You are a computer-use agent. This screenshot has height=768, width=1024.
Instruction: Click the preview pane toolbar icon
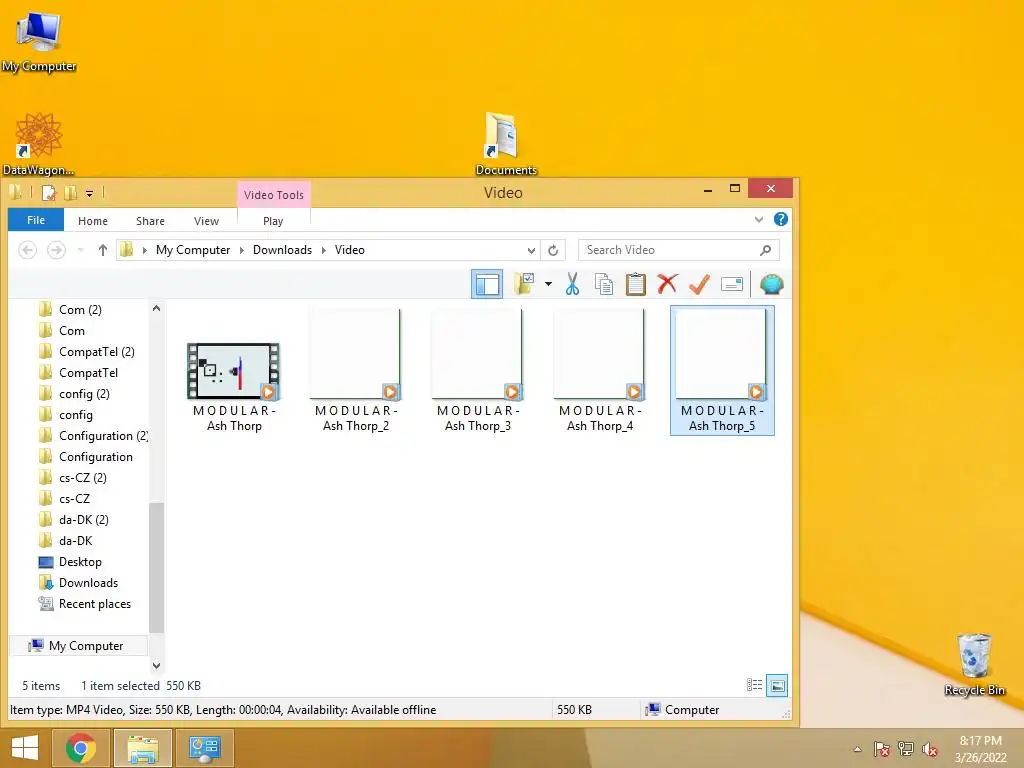pyautogui.click(x=487, y=284)
